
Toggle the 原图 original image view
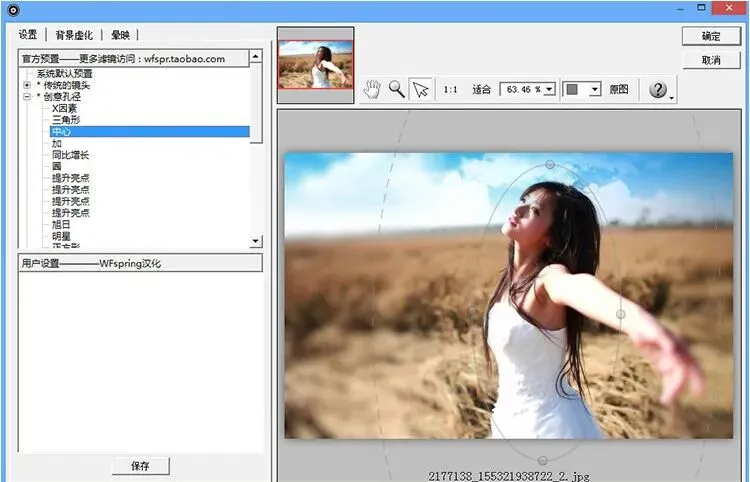pyautogui.click(x=618, y=89)
